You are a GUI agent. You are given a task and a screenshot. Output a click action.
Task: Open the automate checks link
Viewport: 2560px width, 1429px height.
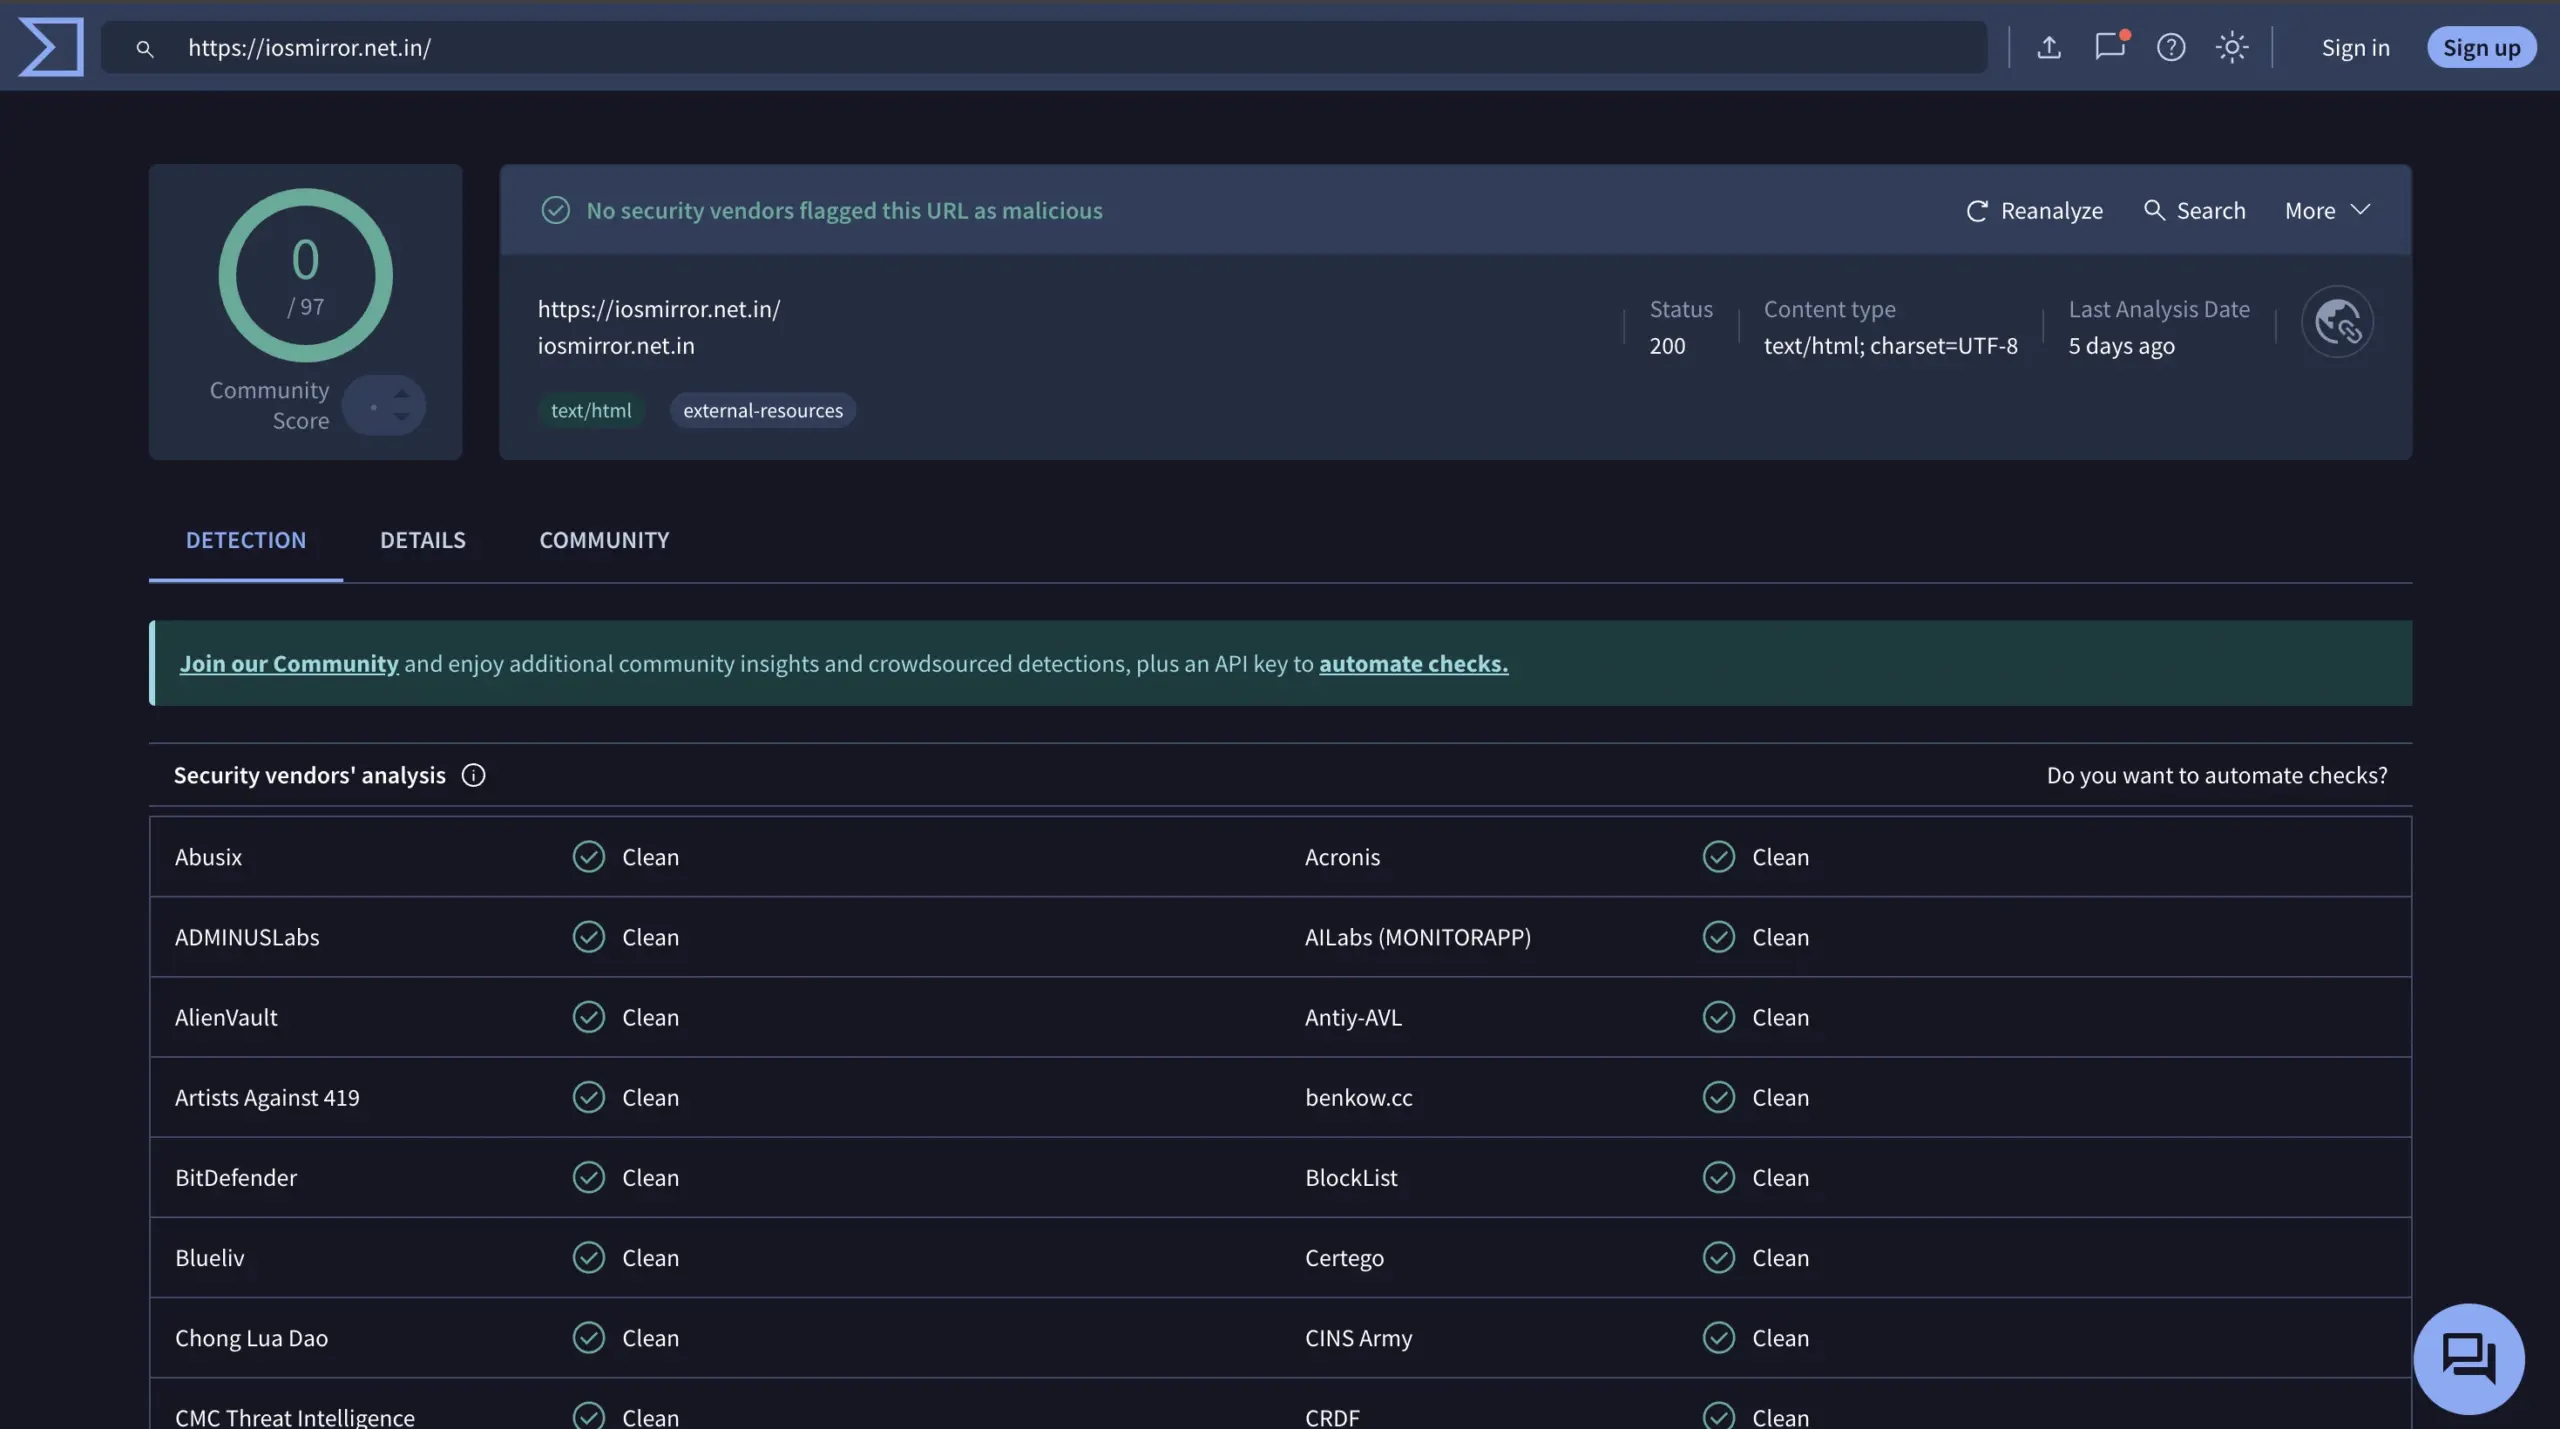click(x=1414, y=664)
